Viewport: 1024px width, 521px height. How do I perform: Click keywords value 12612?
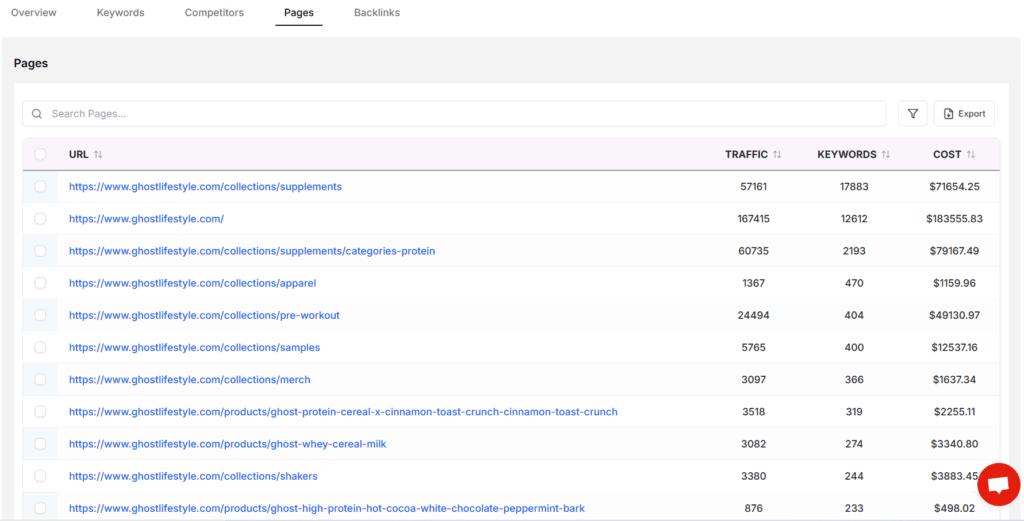tap(854, 219)
